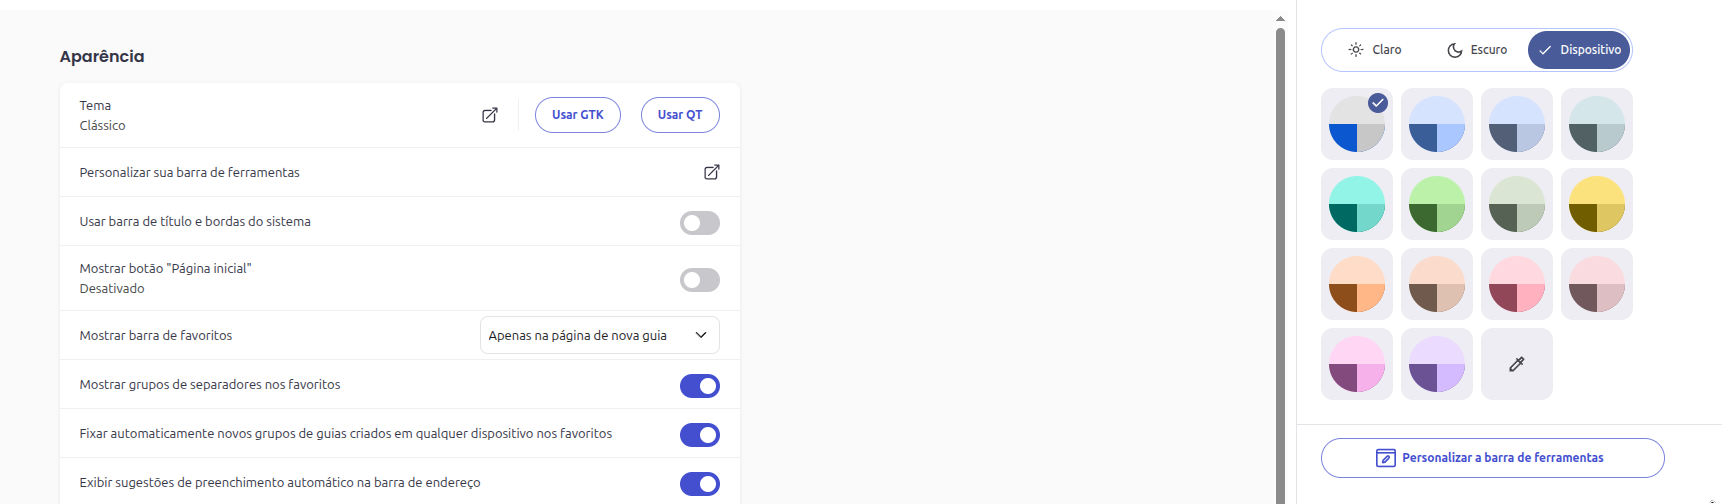Image resolution: width=1722 pixels, height=504 pixels.
Task: Click the eyedropper custom color icon
Action: coord(1517,364)
